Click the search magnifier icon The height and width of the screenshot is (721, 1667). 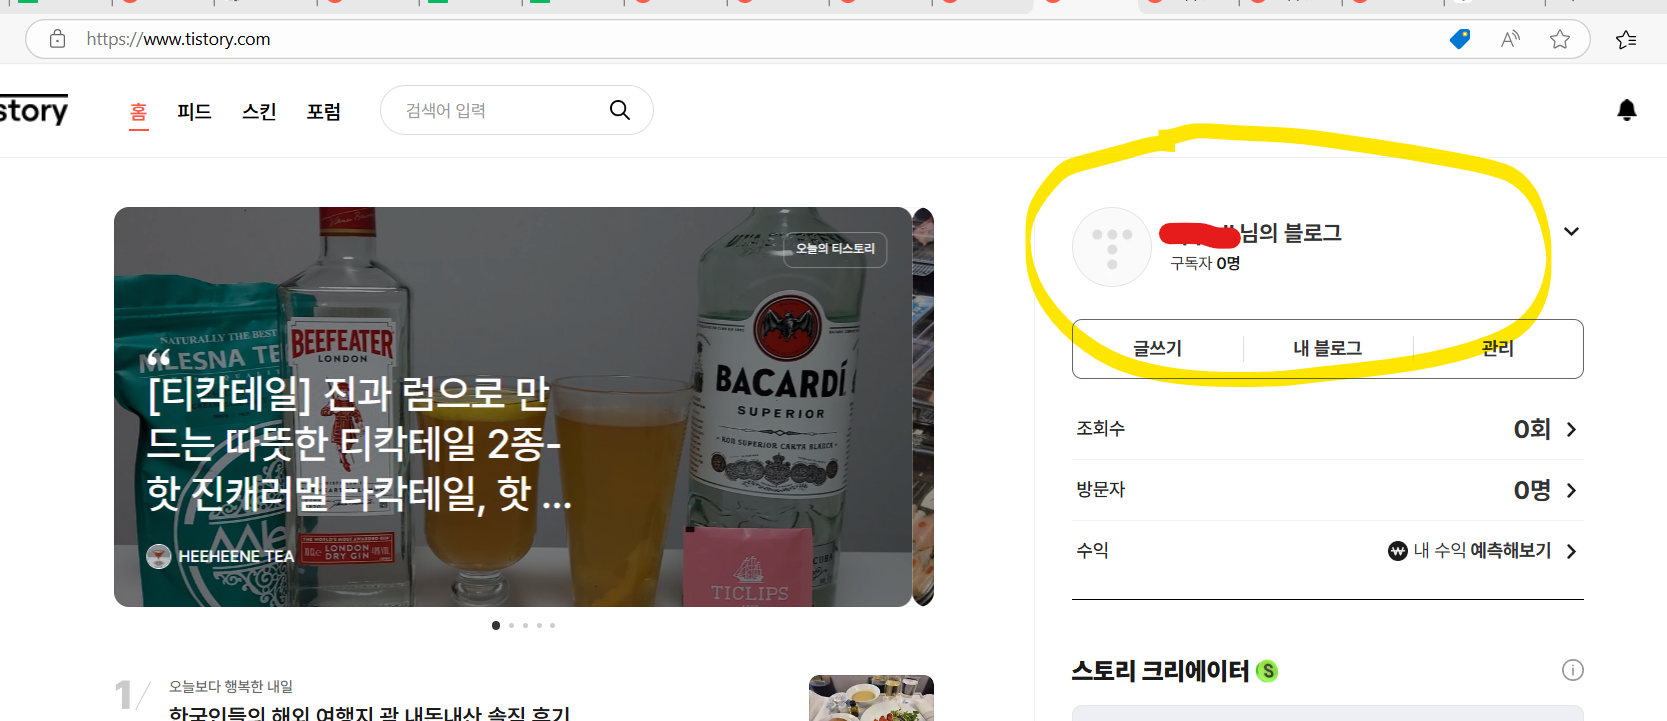(620, 110)
